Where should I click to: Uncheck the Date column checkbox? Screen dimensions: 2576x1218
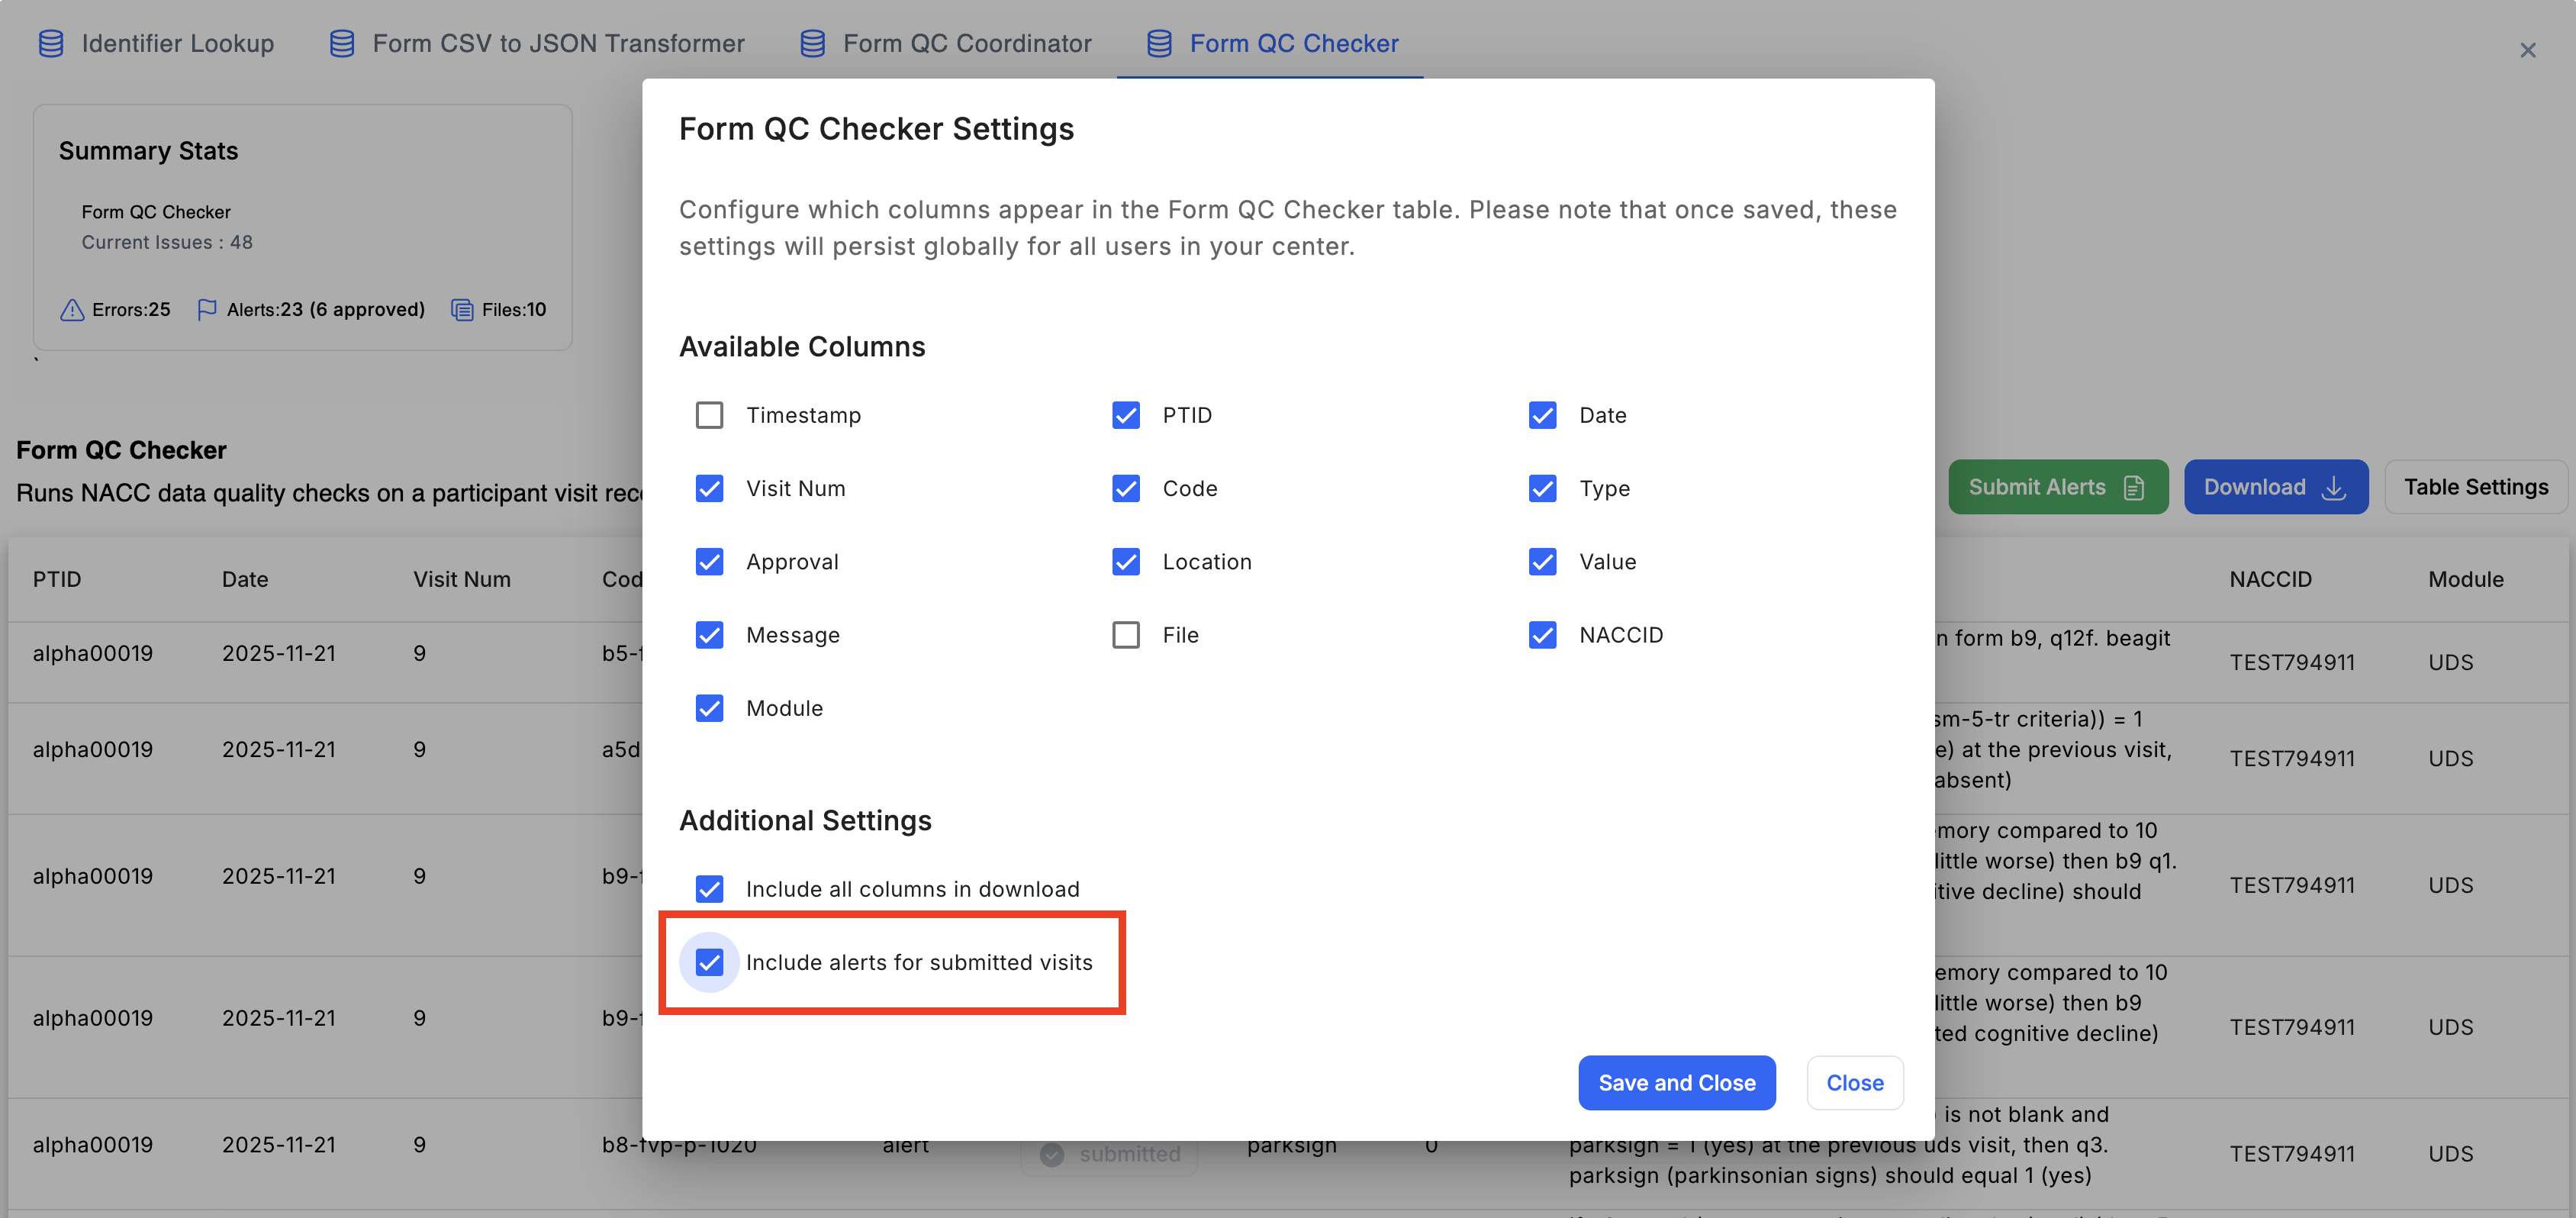[1542, 415]
